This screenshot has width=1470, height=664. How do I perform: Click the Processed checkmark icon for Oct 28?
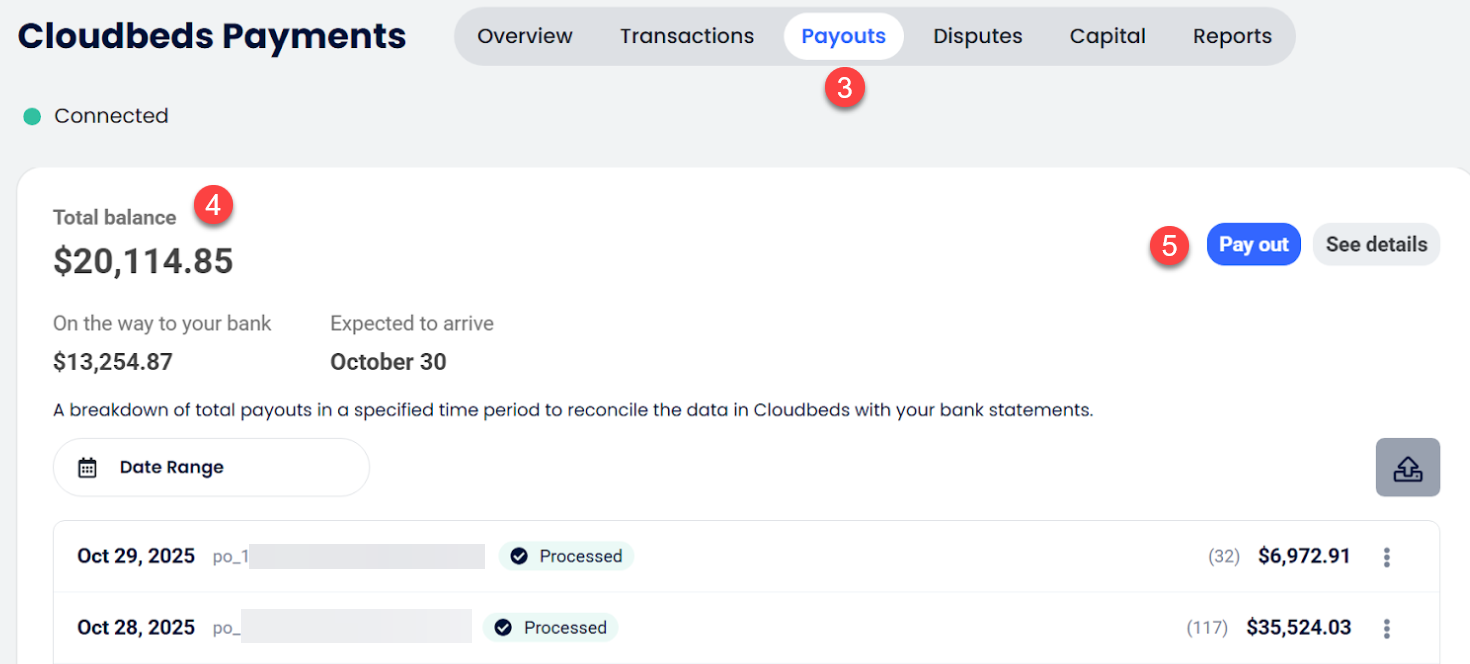coord(503,628)
